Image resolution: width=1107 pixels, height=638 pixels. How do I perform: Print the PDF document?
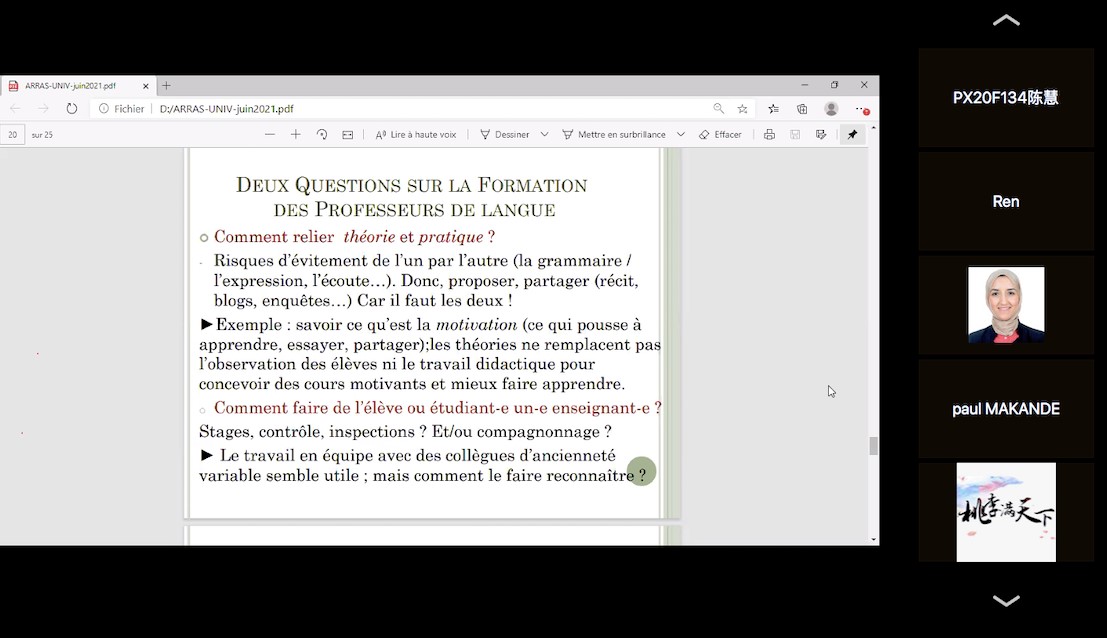(769, 134)
